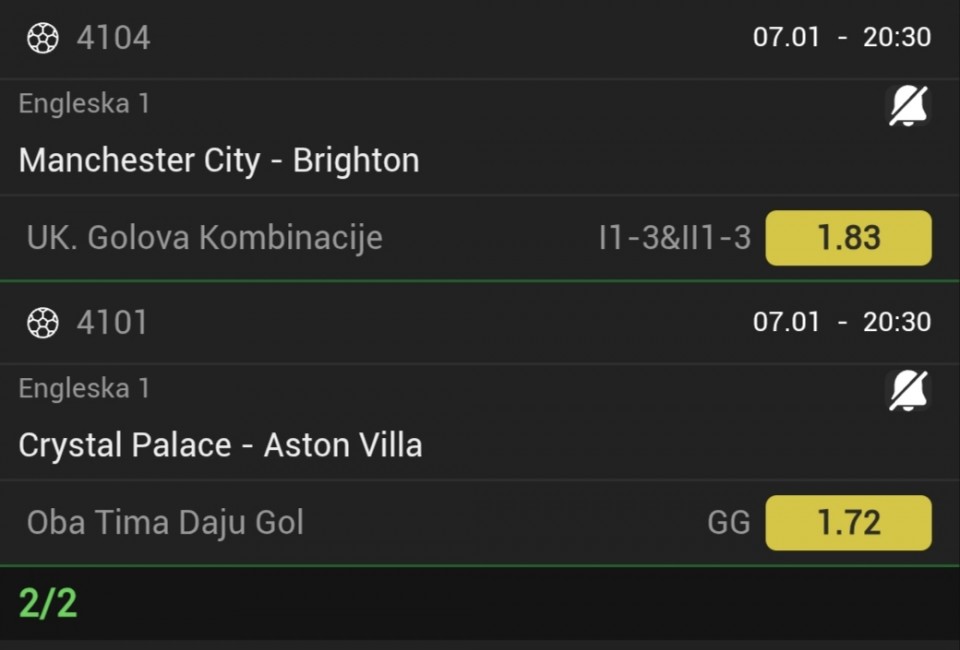Open the Crystal Palace - Aston Villa match
This screenshot has height=650, width=960.
point(220,444)
